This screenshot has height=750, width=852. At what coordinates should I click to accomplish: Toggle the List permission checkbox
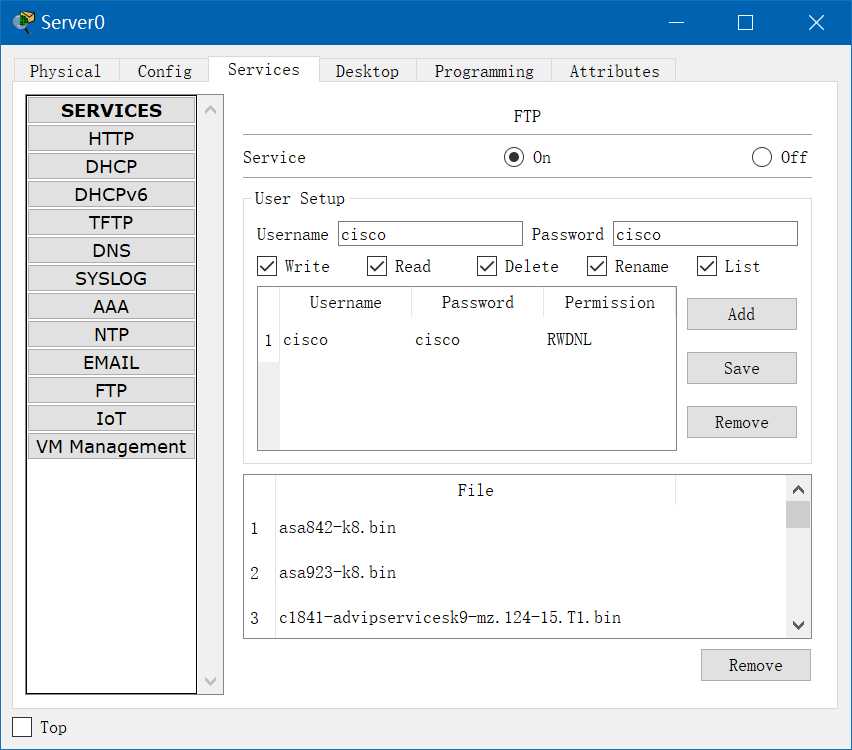[x=706, y=266]
